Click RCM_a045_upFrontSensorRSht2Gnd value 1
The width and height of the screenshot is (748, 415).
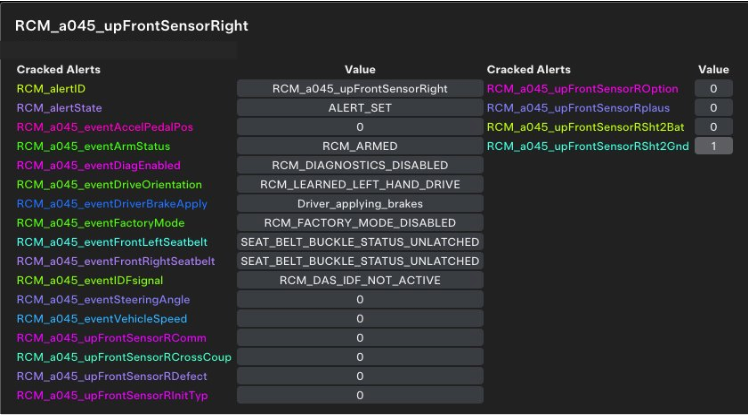pyautogui.click(x=713, y=146)
